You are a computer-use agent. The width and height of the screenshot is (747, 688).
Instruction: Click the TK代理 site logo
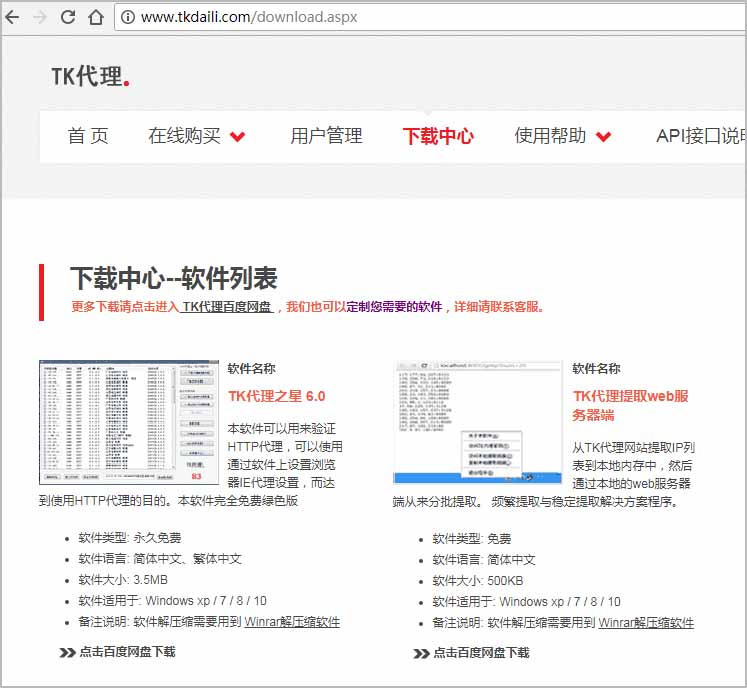pyautogui.click(x=91, y=76)
